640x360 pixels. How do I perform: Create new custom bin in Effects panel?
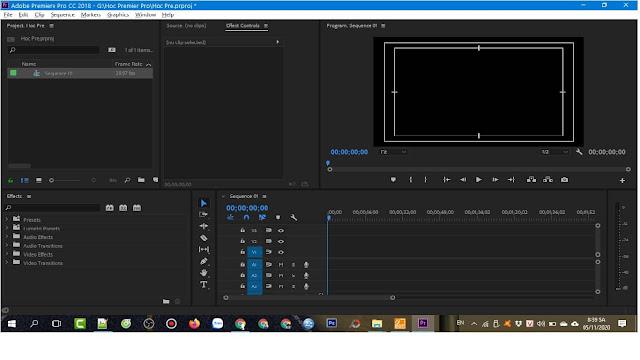(166, 302)
